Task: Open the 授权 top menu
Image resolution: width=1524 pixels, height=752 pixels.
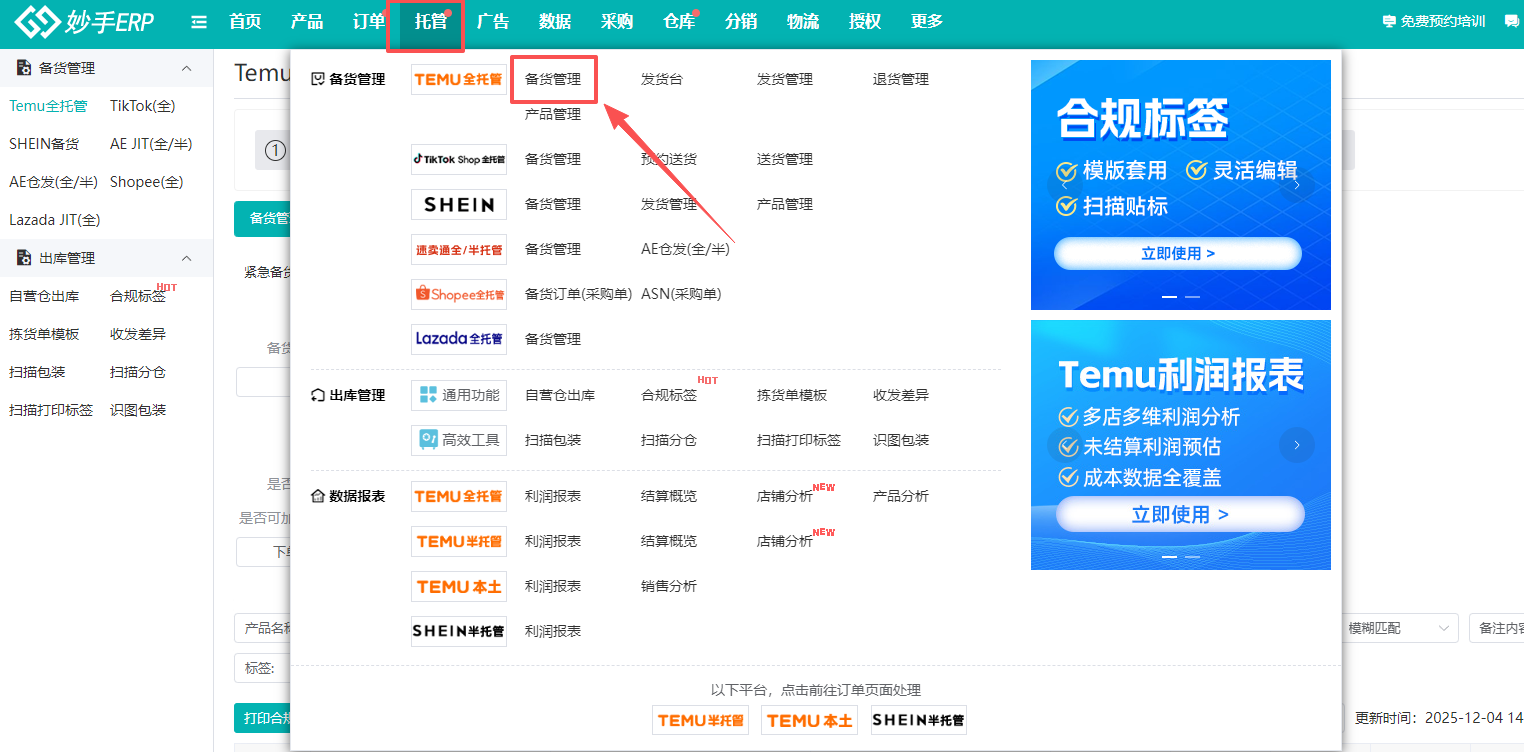Action: pyautogui.click(x=865, y=22)
